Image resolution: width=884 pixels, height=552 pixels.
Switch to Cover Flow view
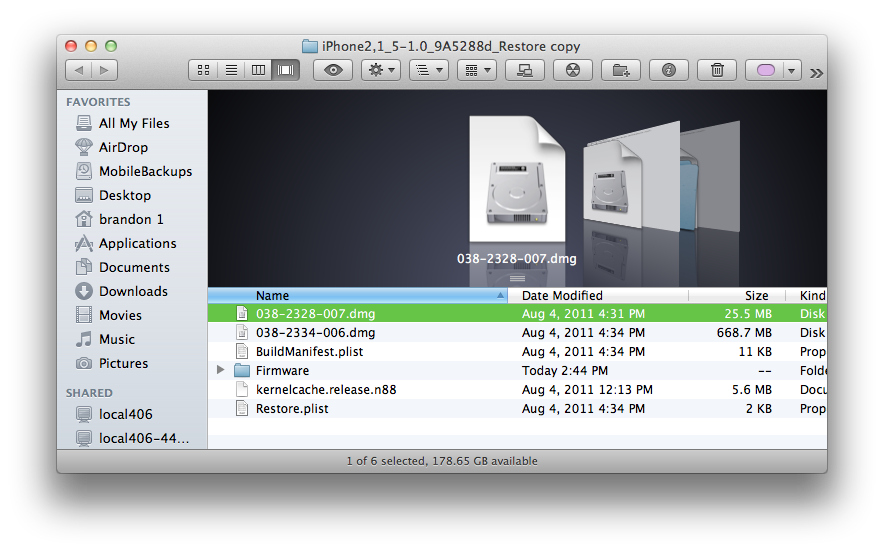pos(285,70)
